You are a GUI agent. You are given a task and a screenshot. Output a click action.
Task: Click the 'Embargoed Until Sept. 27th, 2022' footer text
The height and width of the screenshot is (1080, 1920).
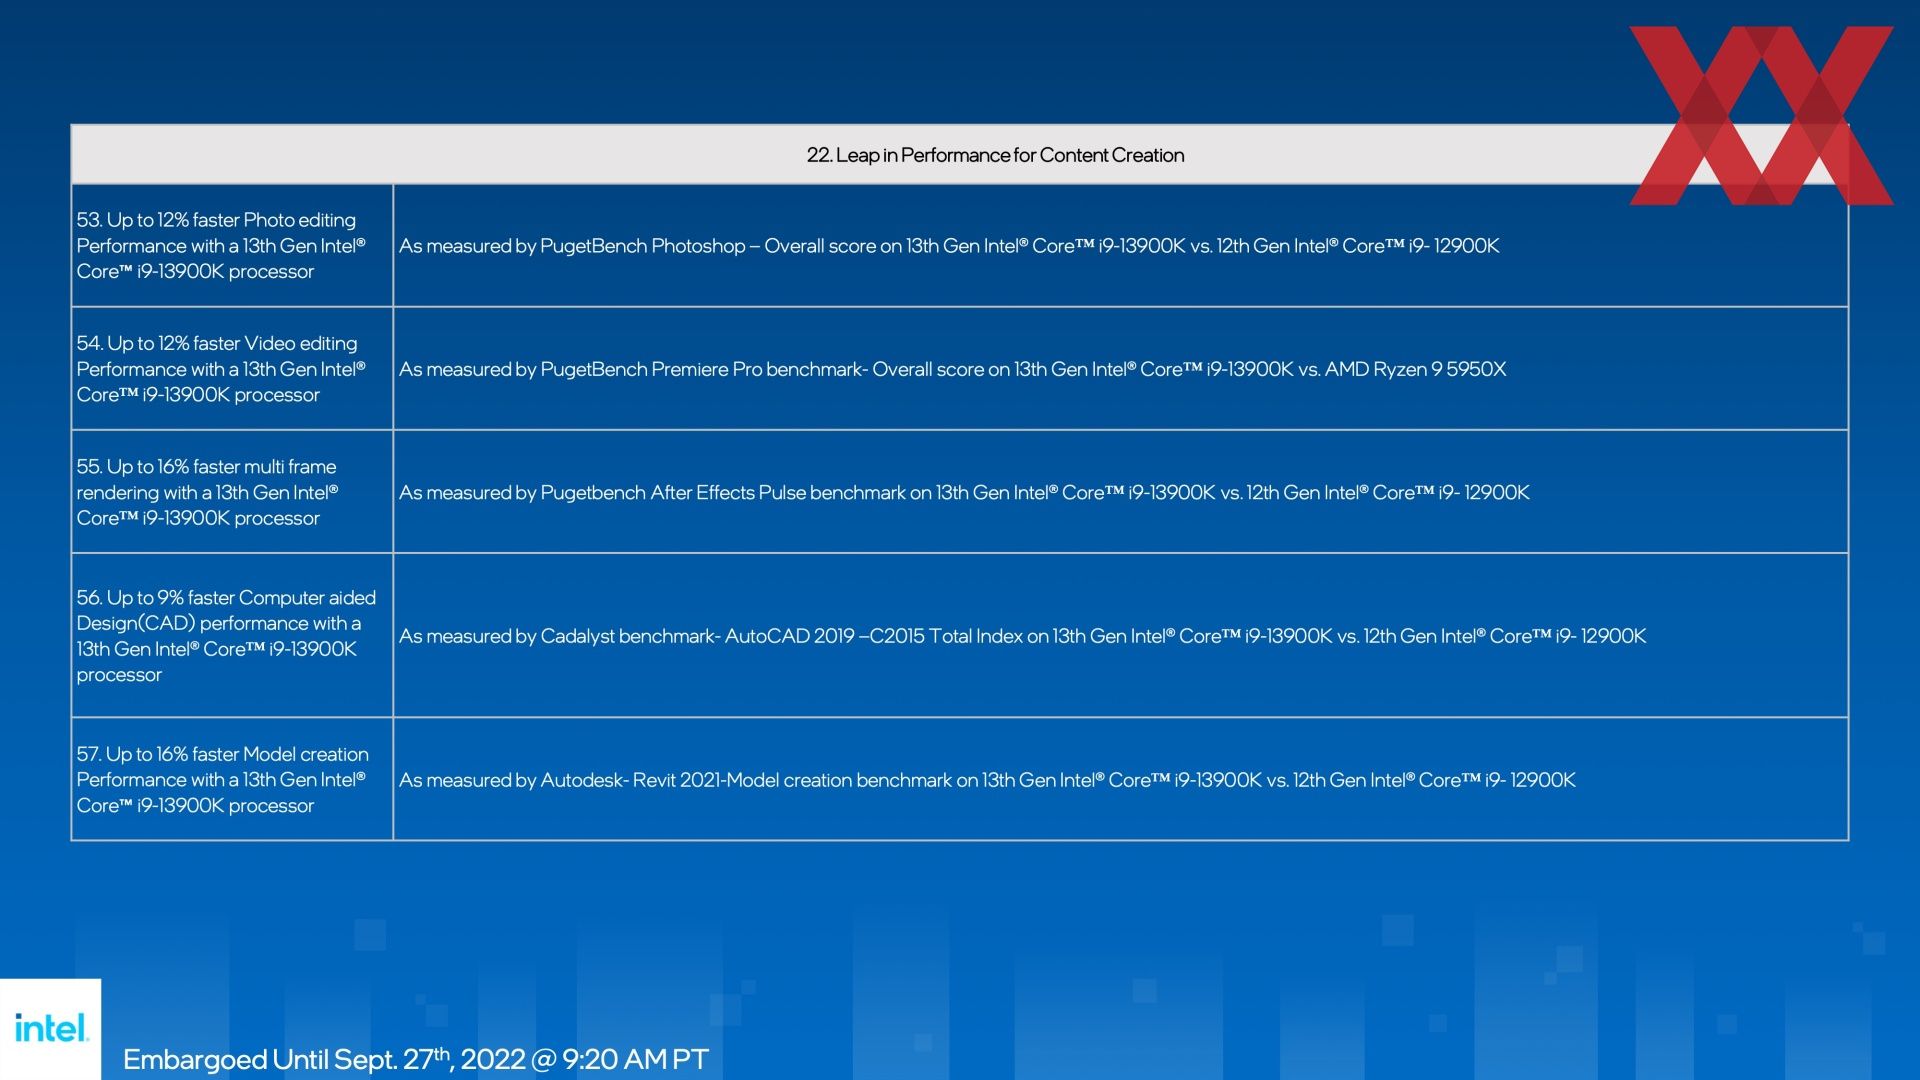tap(415, 1058)
